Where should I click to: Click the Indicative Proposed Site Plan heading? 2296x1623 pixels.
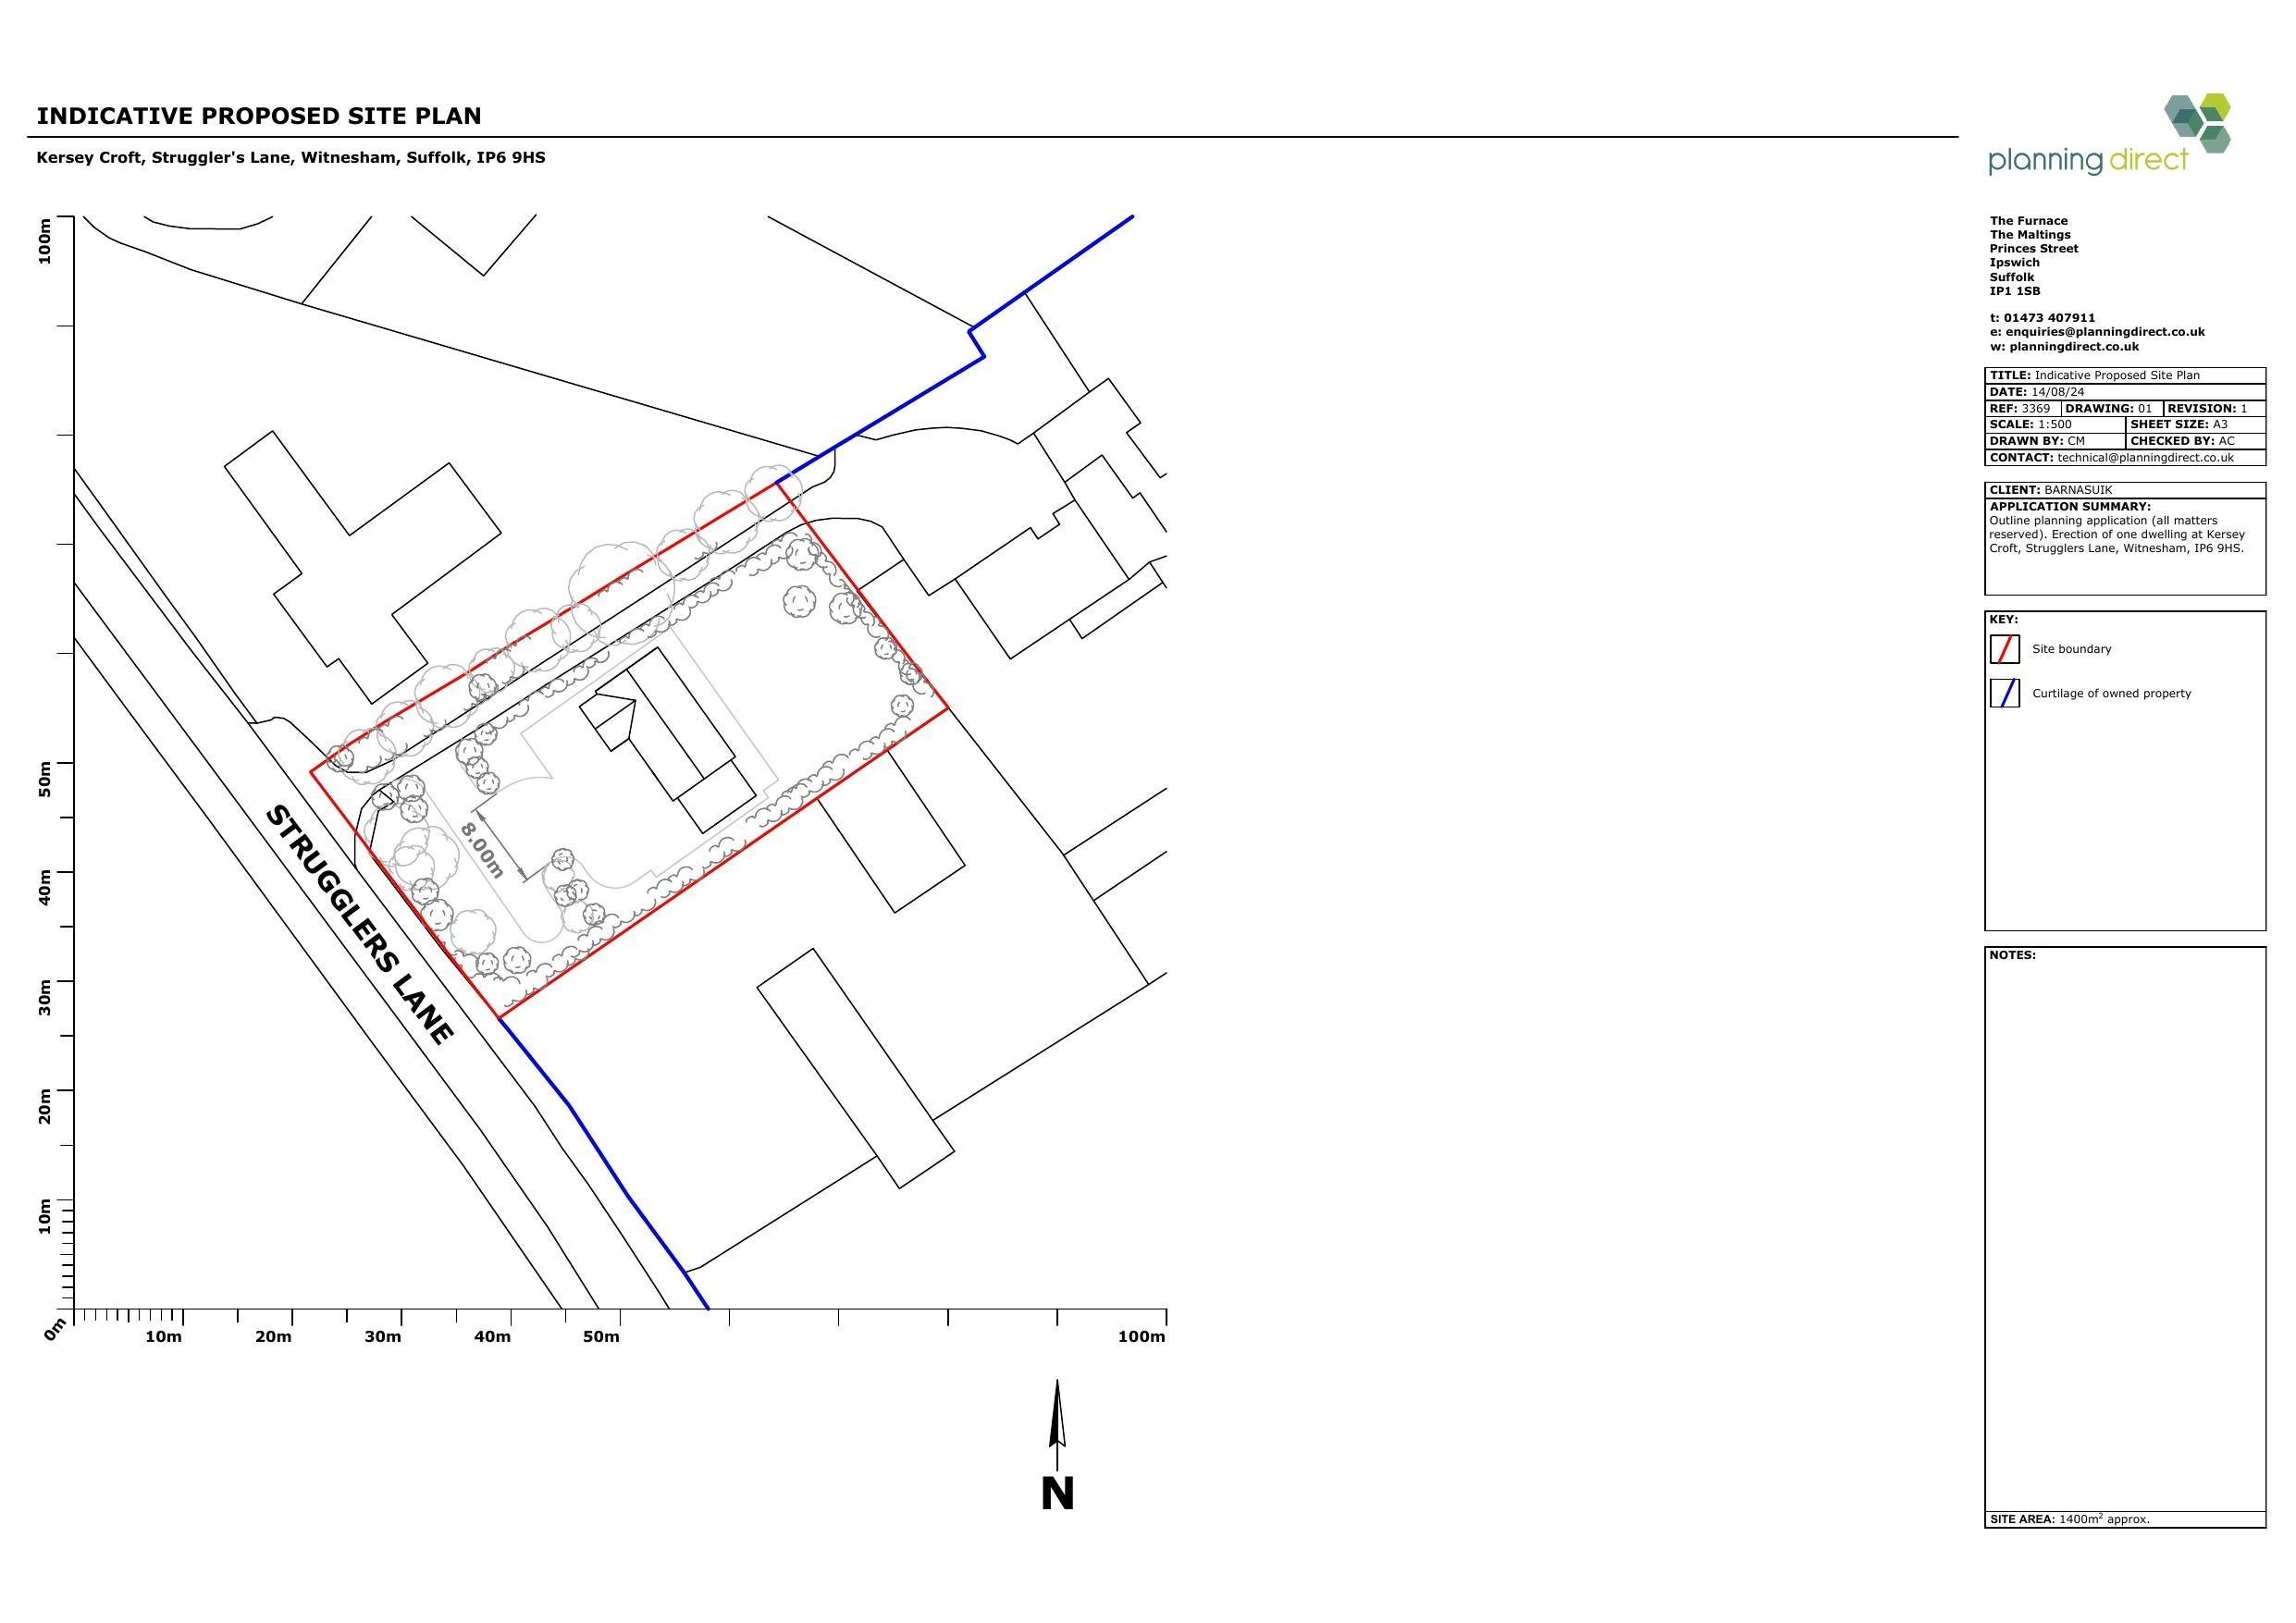(259, 116)
